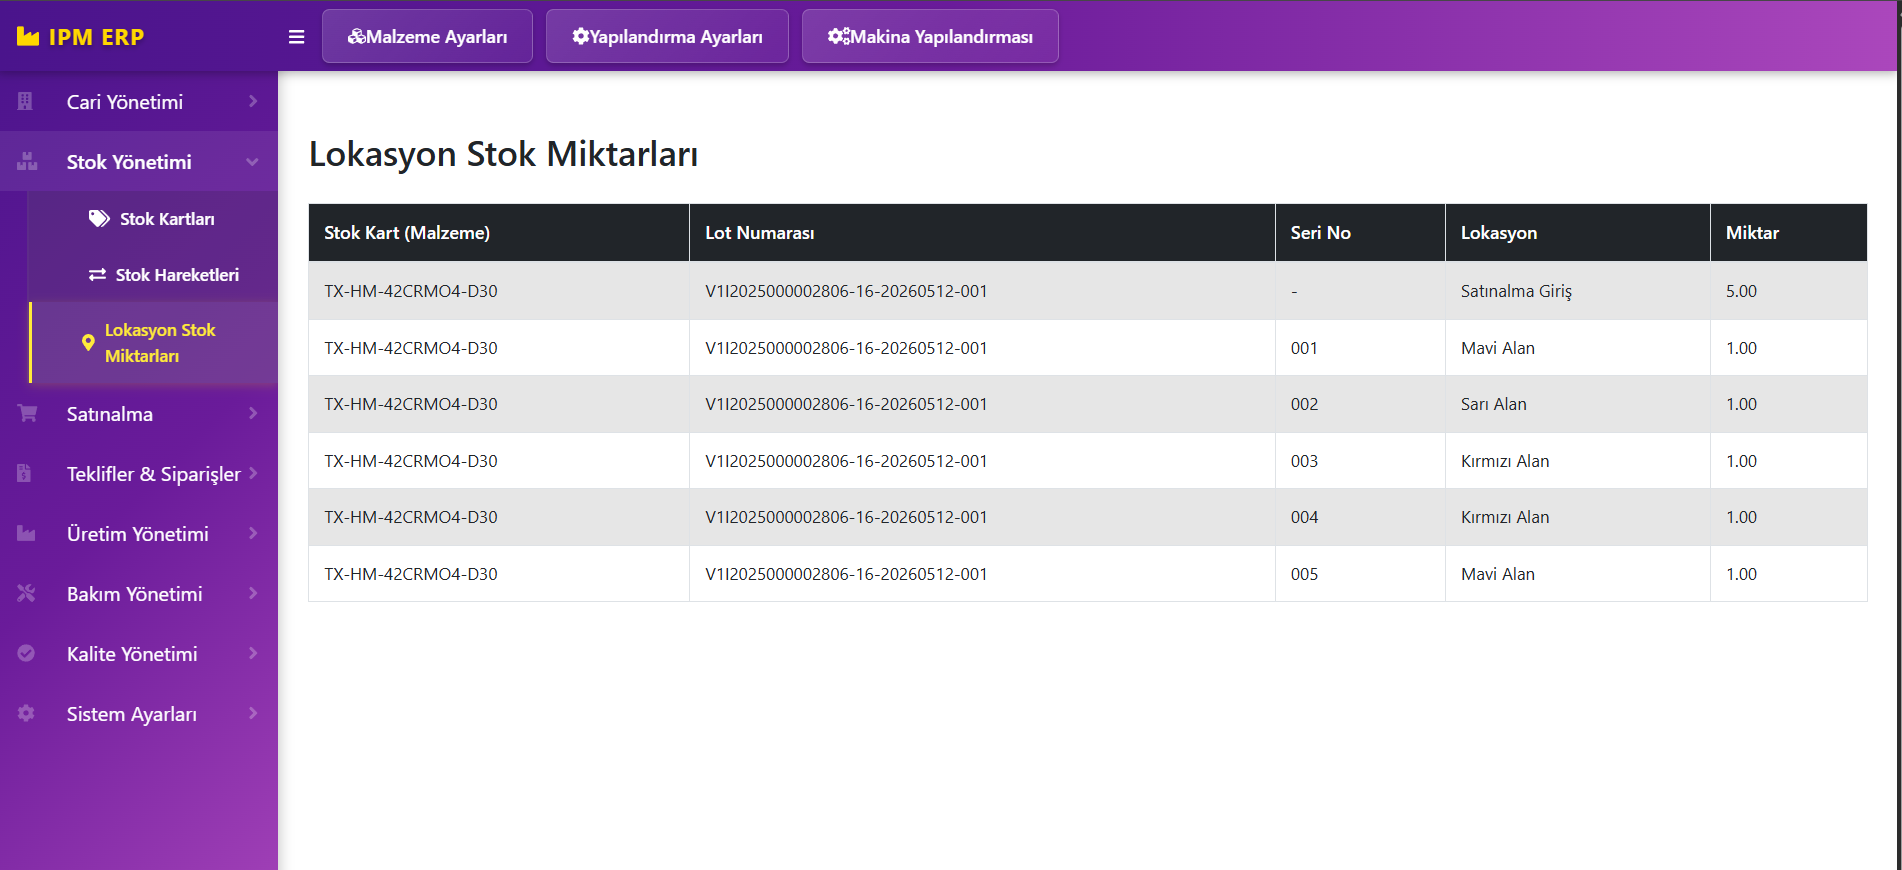The width and height of the screenshot is (1902, 870).
Task: Click the Lokasyon Stok Miktarları pin icon
Action: [88, 343]
